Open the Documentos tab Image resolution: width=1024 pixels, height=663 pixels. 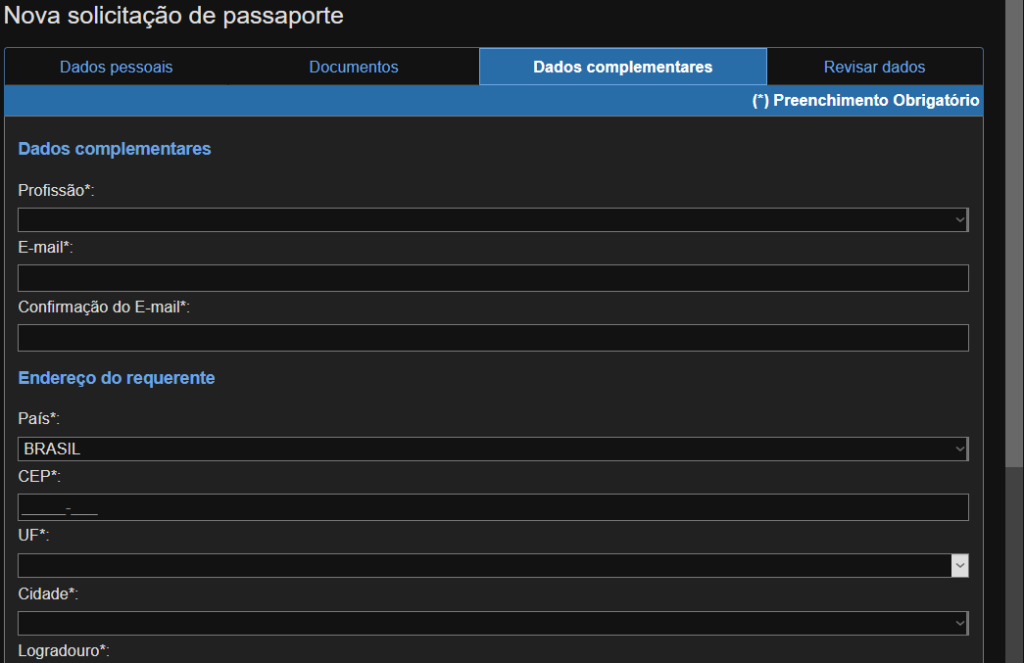point(353,66)
